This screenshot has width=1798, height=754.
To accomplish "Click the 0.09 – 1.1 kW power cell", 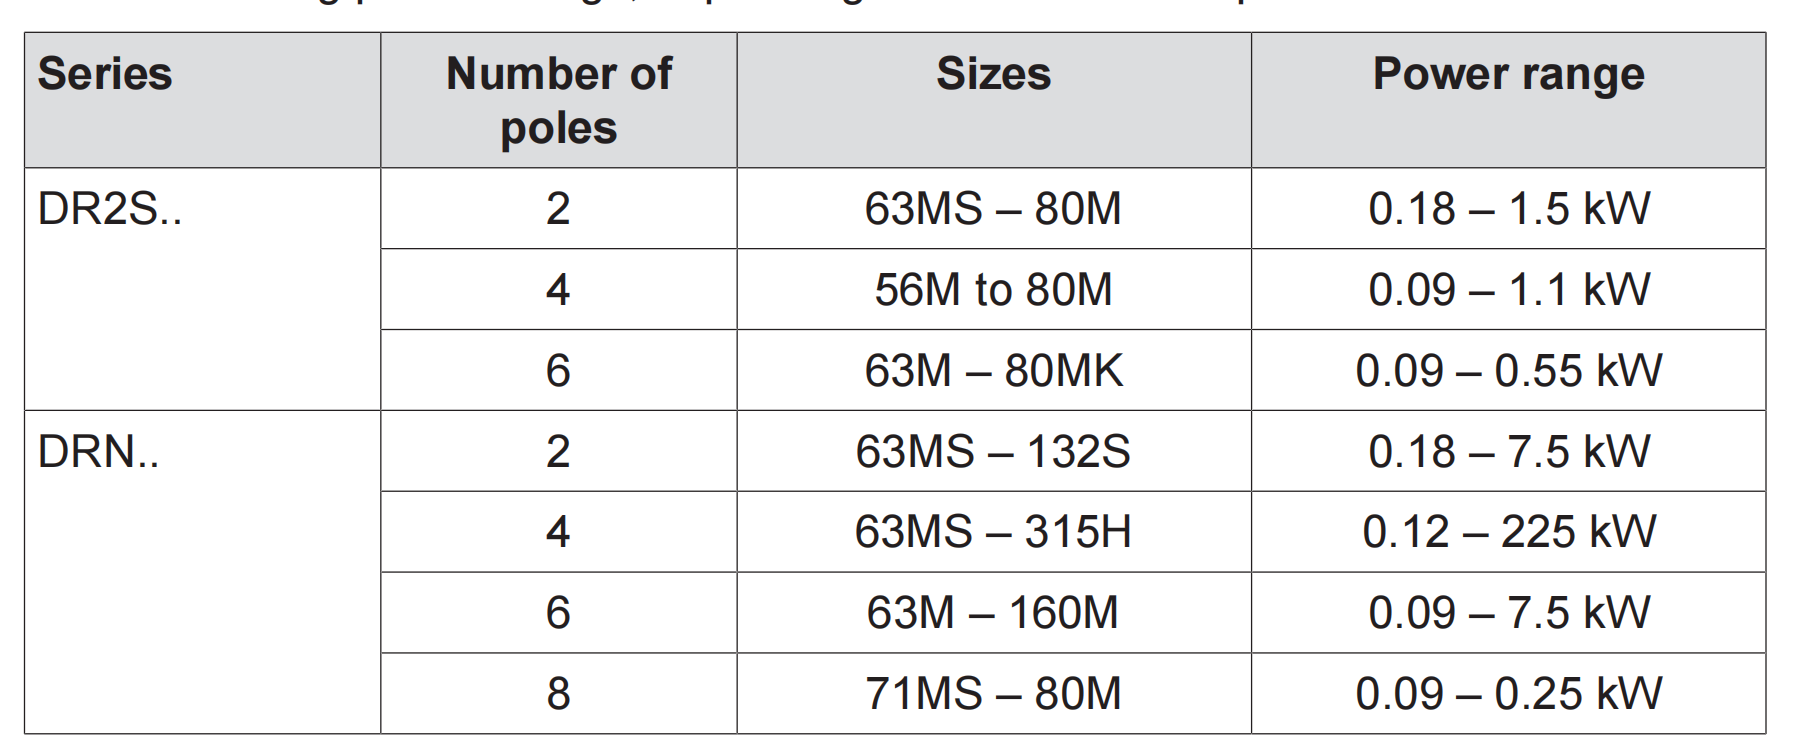I will (x=1508, y=290).
